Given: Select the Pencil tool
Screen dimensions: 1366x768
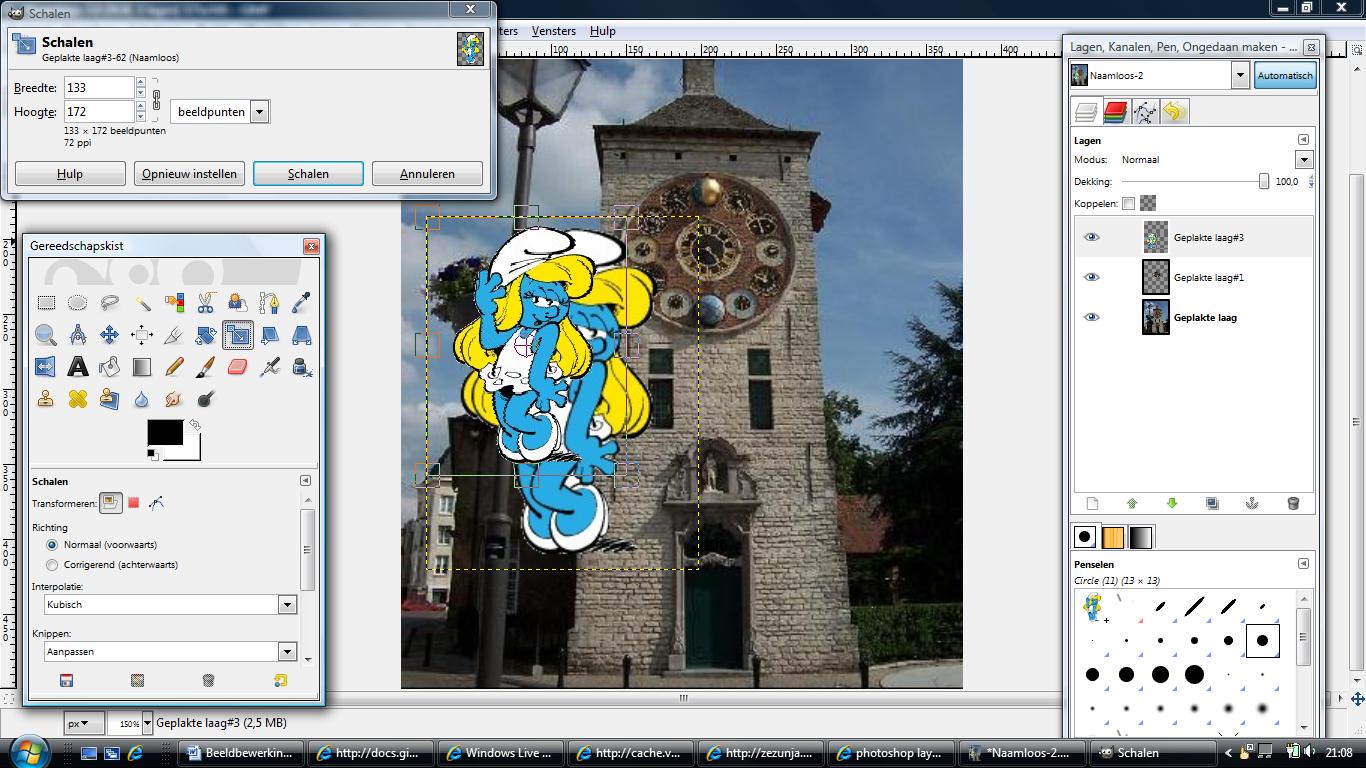Looking at the screenshot, I should coord(174,367).
